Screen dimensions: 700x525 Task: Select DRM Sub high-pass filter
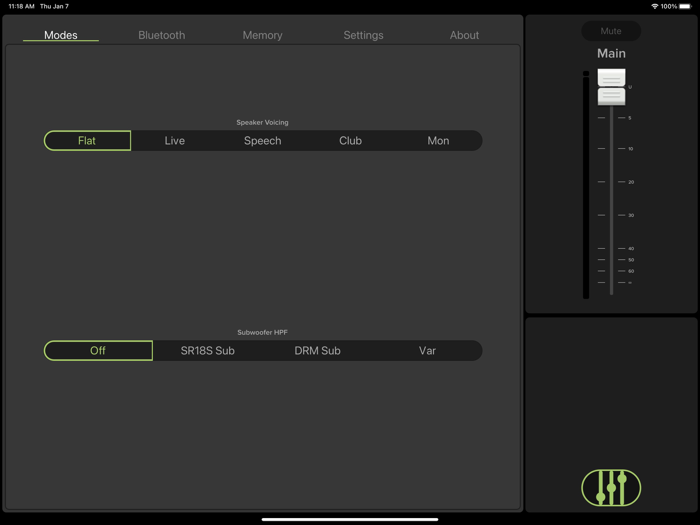click(x=317, y=350)
